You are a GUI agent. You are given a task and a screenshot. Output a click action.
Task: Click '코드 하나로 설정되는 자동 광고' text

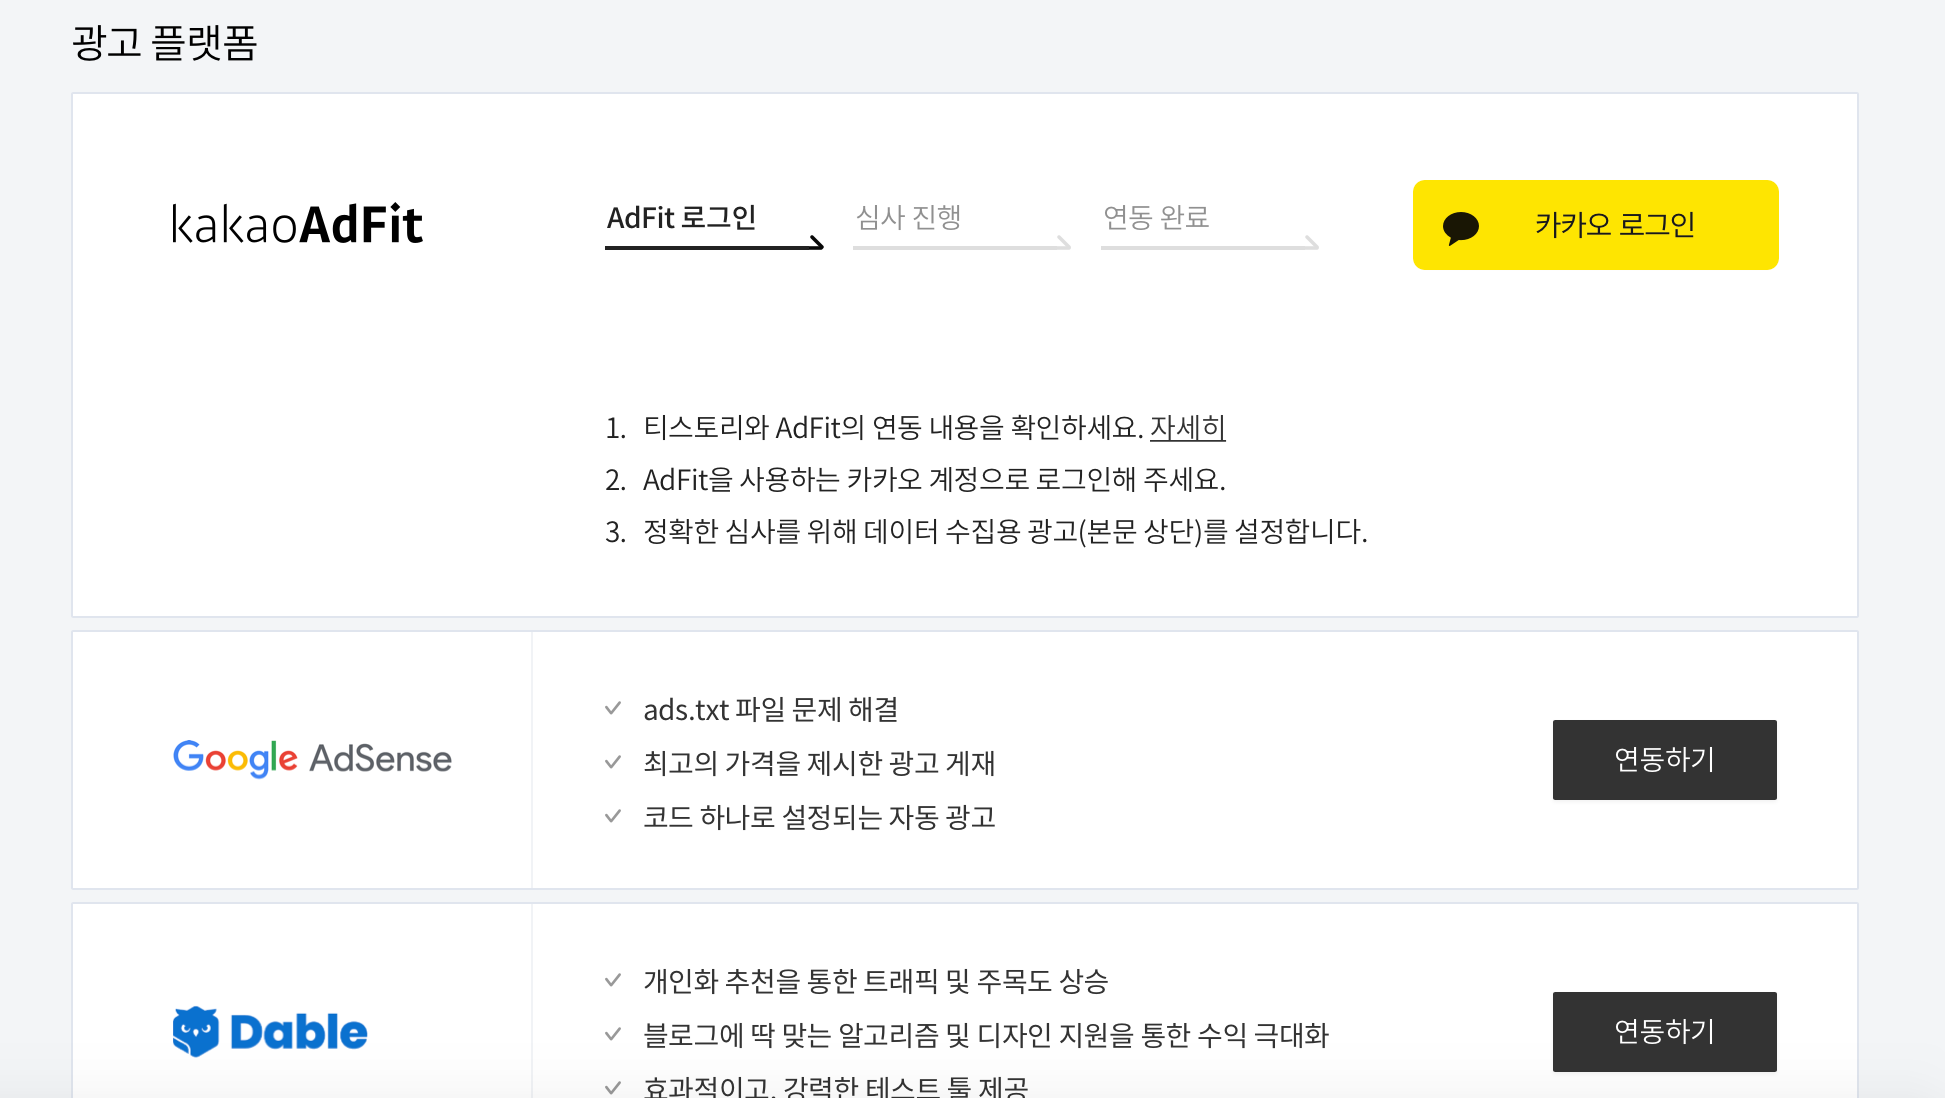tap(819, 818)
